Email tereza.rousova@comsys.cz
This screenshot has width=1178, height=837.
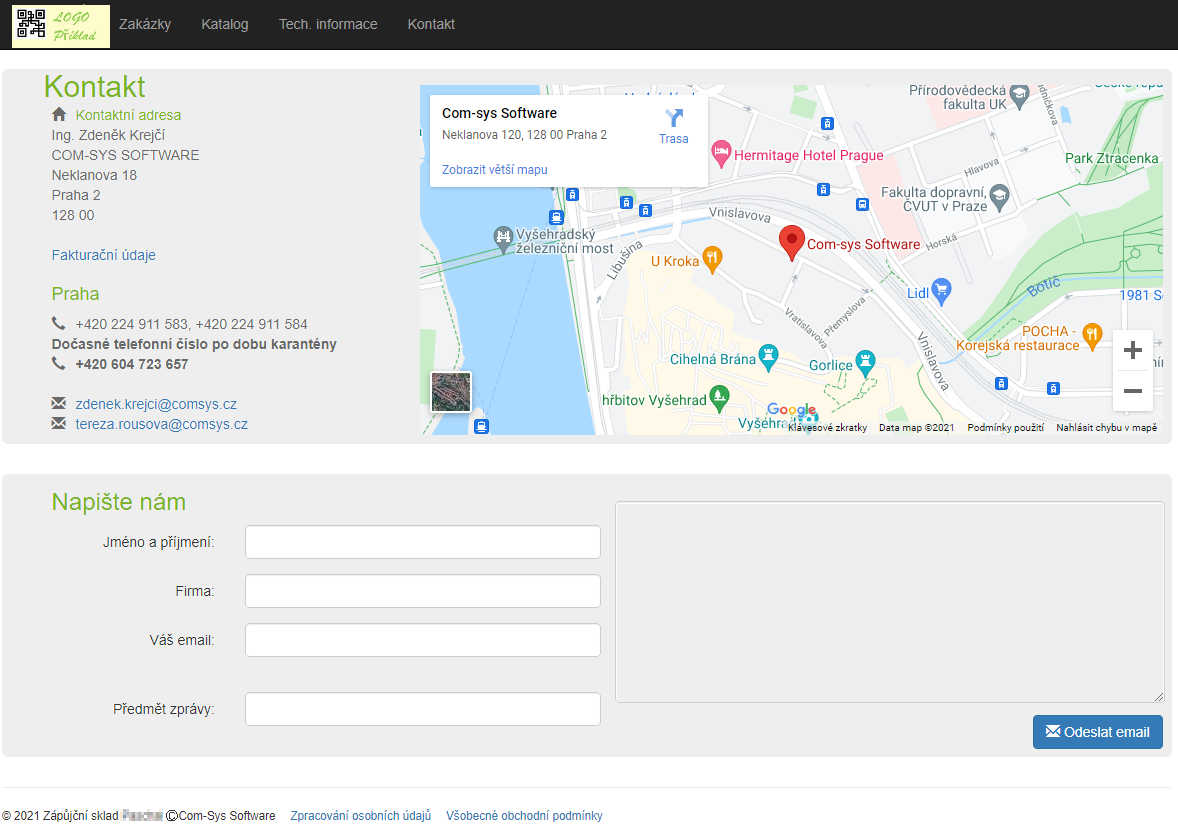pos(162,424)
